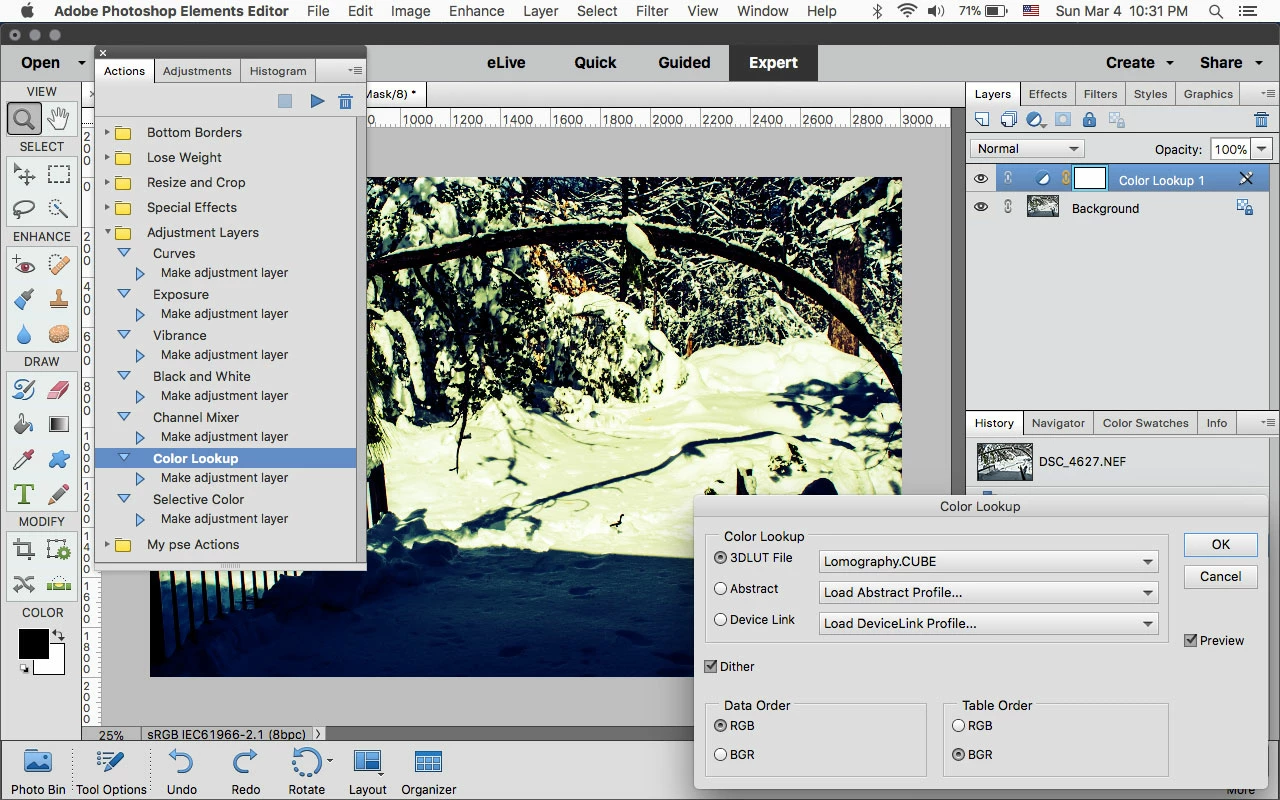Select the Clone Stamp tool
Image resolution: width=1280 pixels, height=800 pixels.
pos(59,299)
